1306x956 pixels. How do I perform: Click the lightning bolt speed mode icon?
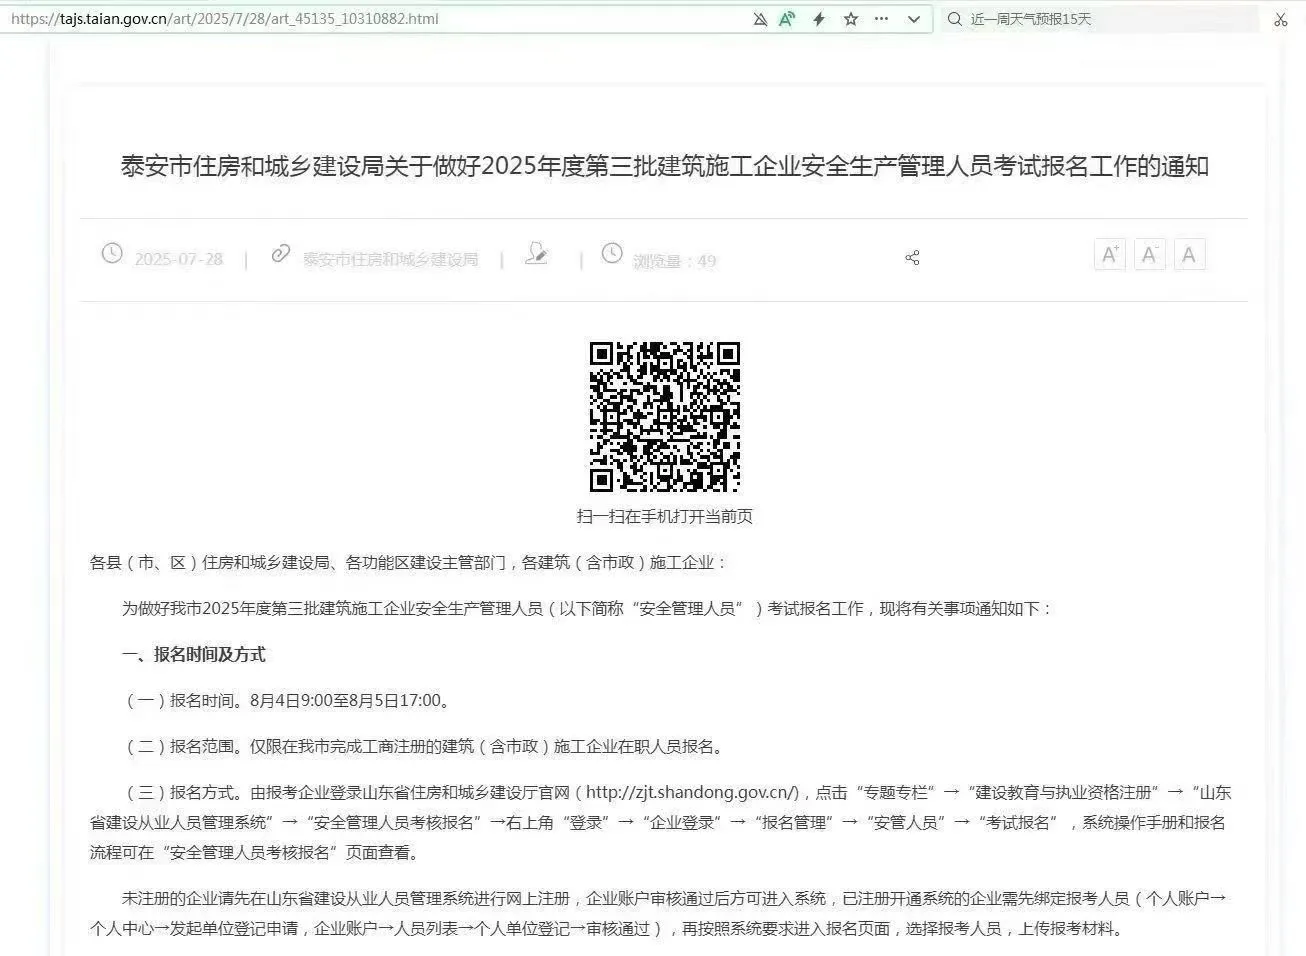819,19
